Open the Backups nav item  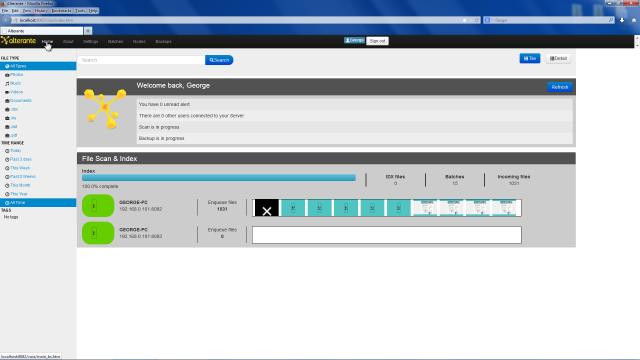[x=163, y=42]
